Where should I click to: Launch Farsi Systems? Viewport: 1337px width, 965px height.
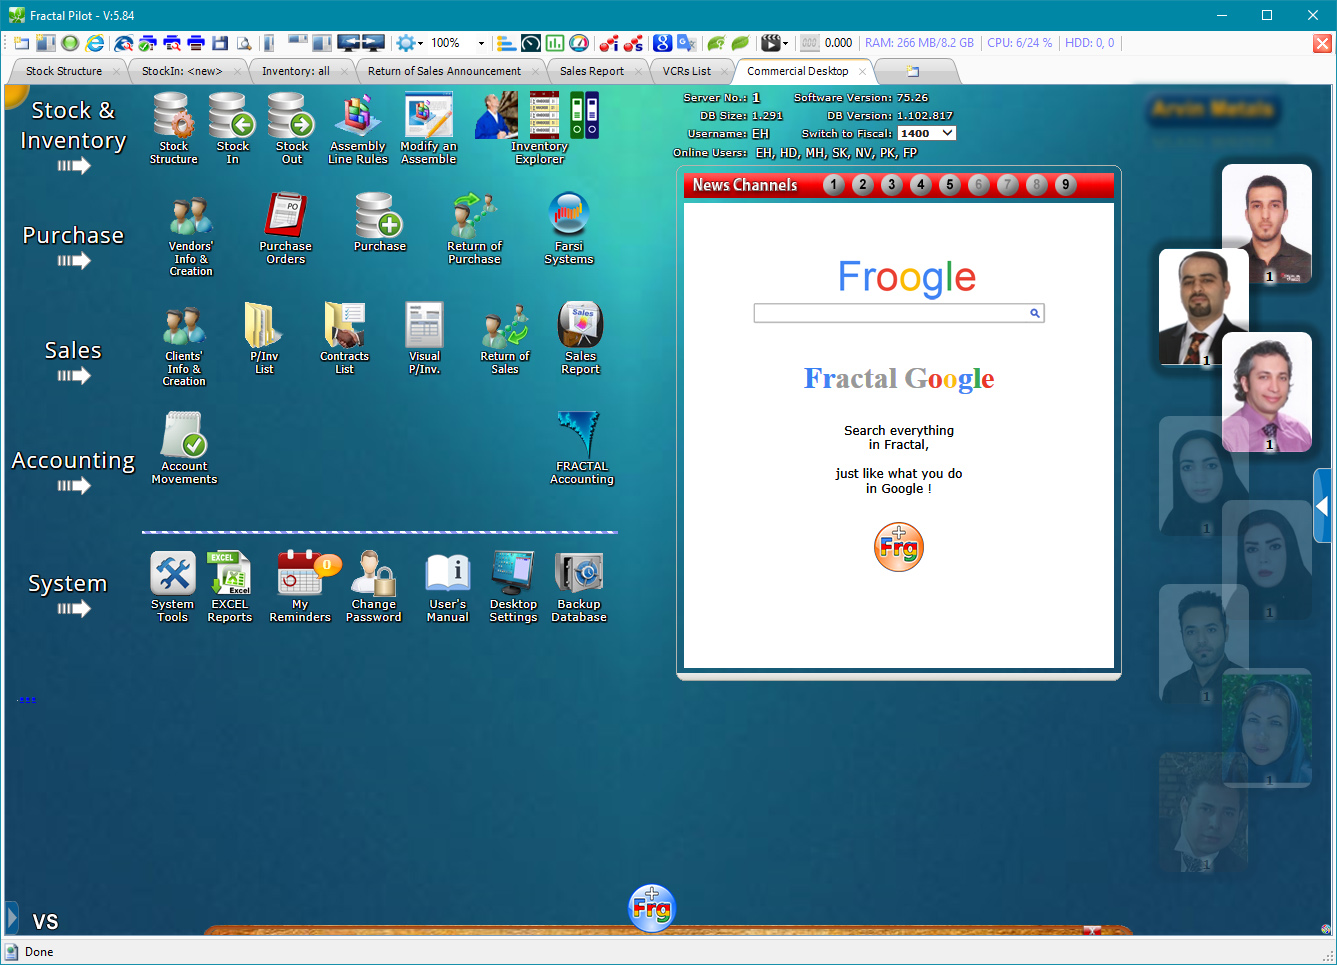(568, 229)
